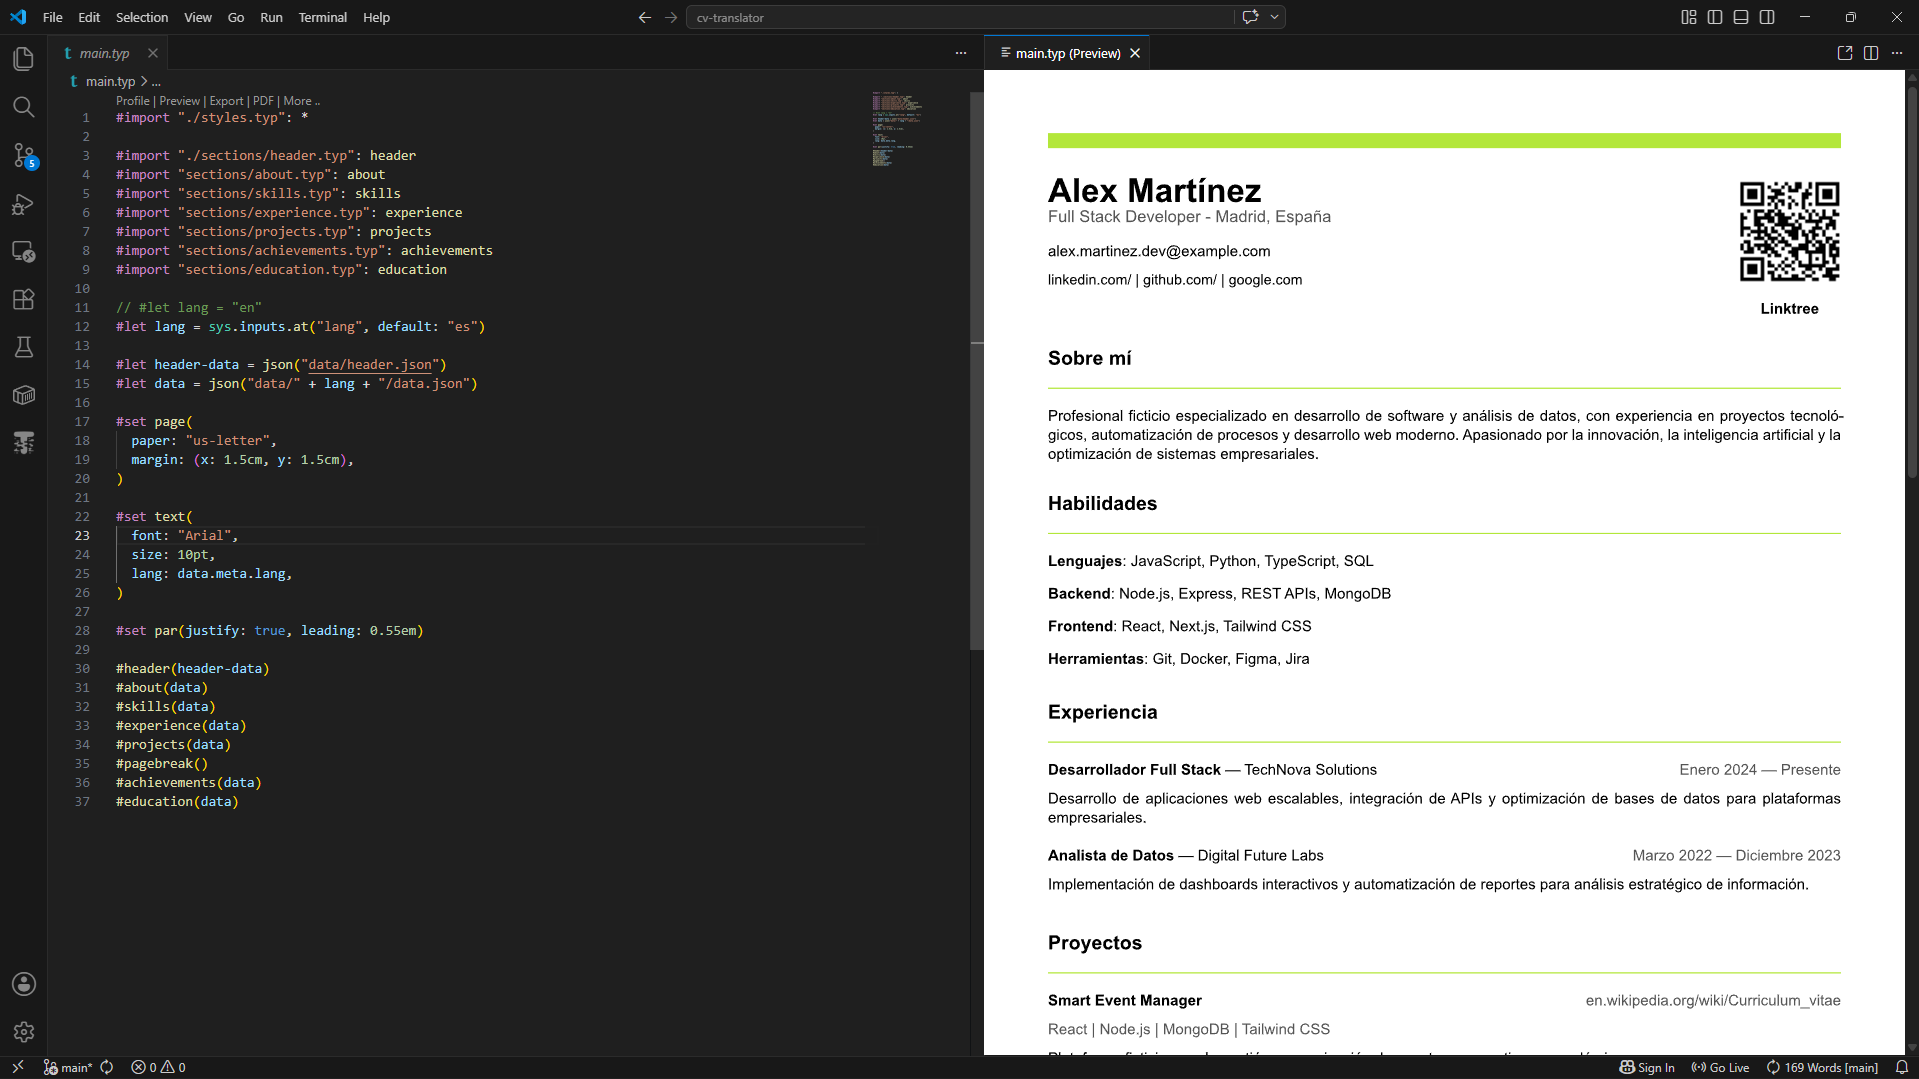Open the data/header.json link in code
The width and height of the screenshot is (1919, 1079).
[370, 365]
